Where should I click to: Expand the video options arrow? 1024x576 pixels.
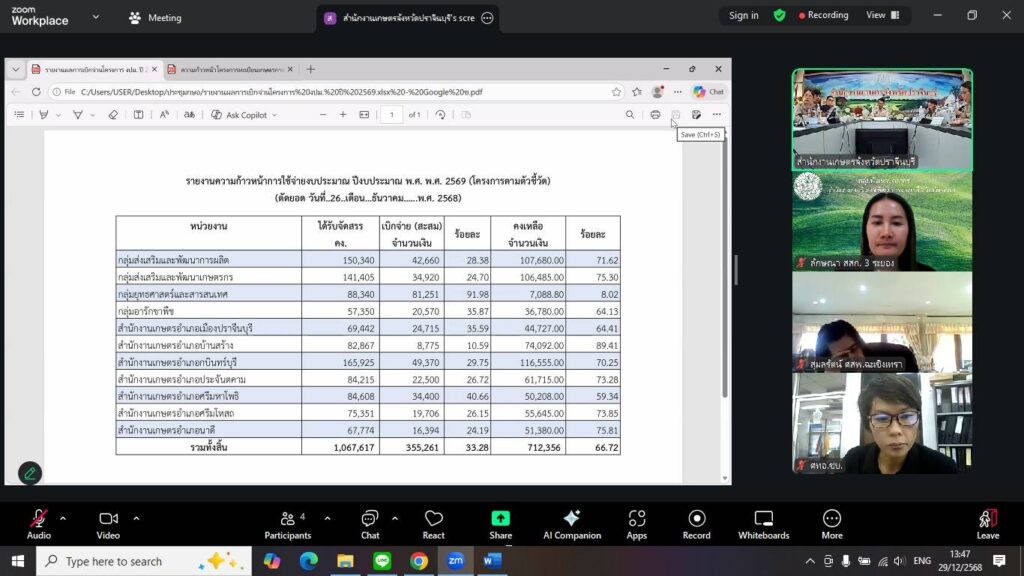136,518
